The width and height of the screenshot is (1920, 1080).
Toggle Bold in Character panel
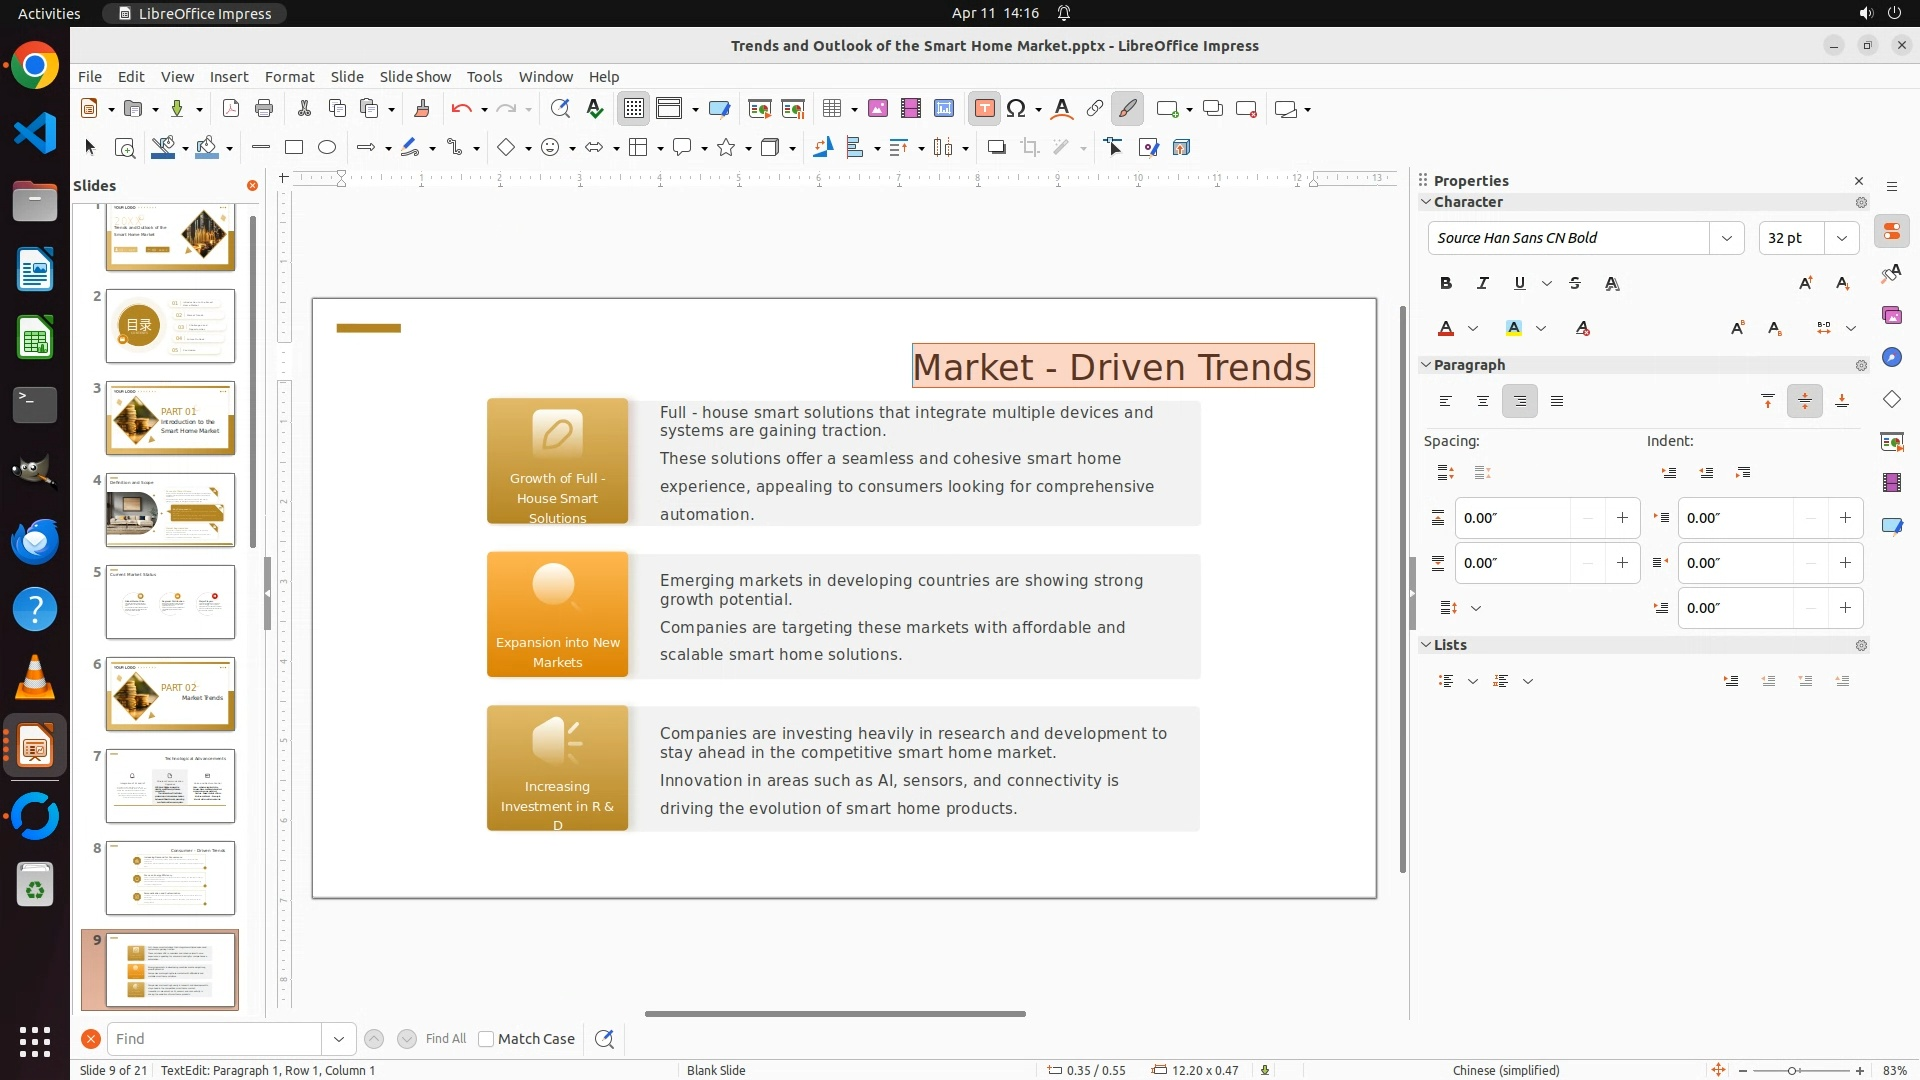click(1446, 283)
